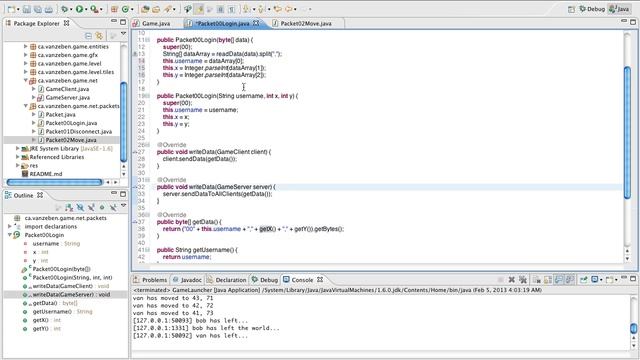Screen dimensions: 640x360
Task: Toggle Link with Editor in Package Explorer
Action: (99, 36)
